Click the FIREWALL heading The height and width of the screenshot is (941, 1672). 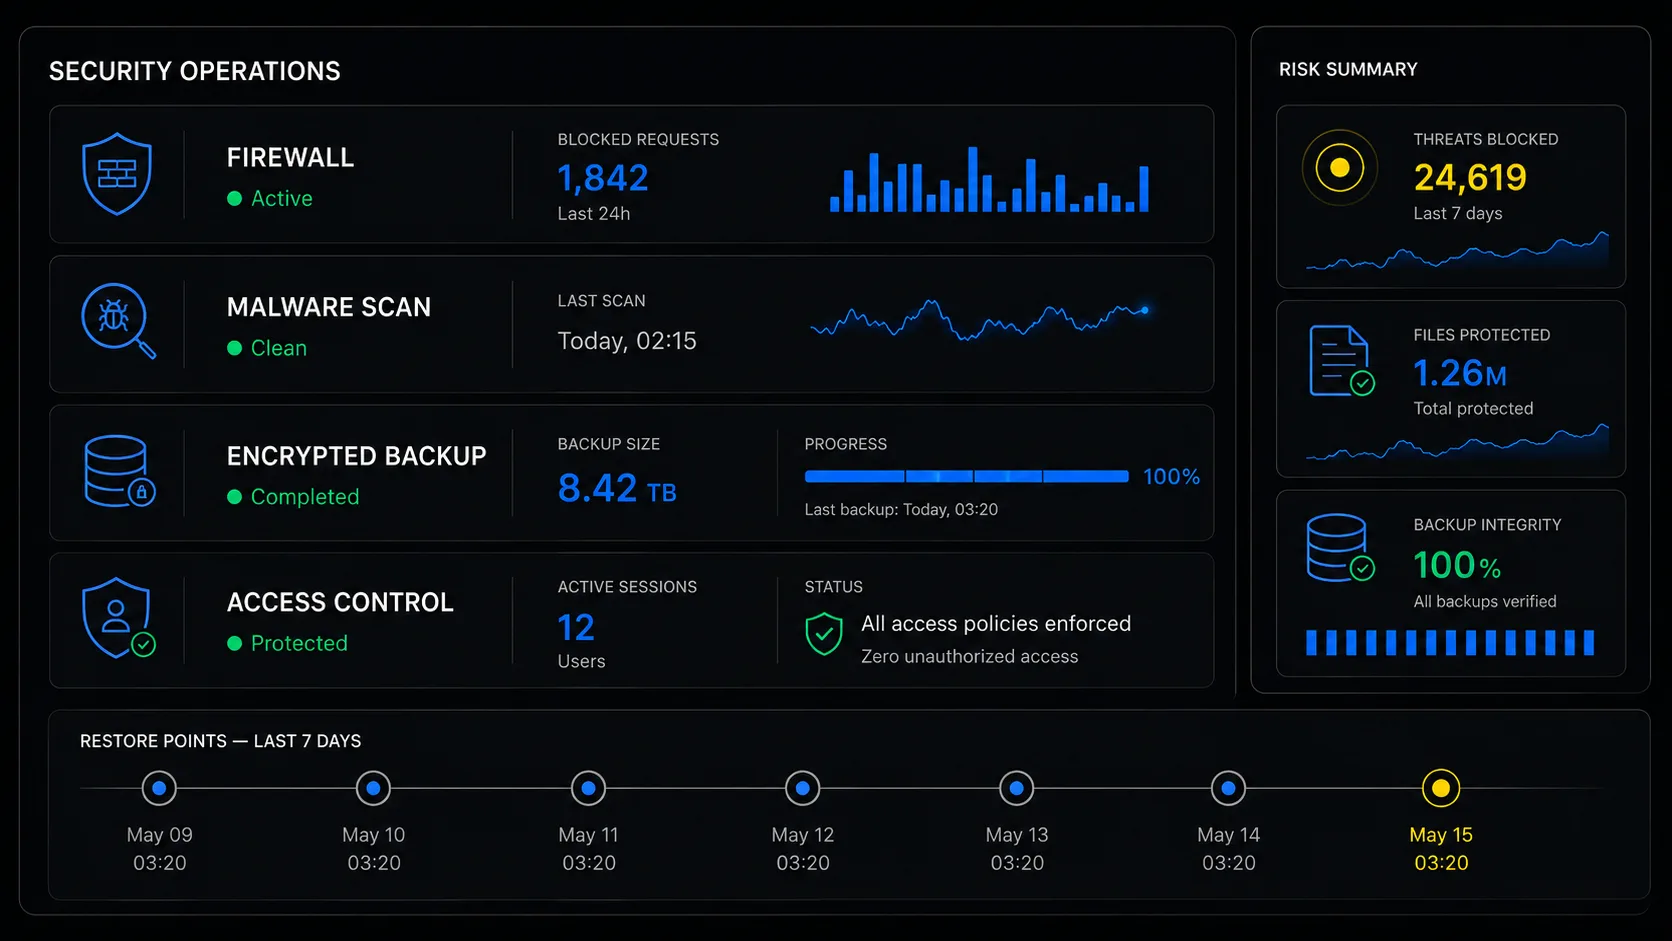tap(290, 158)
